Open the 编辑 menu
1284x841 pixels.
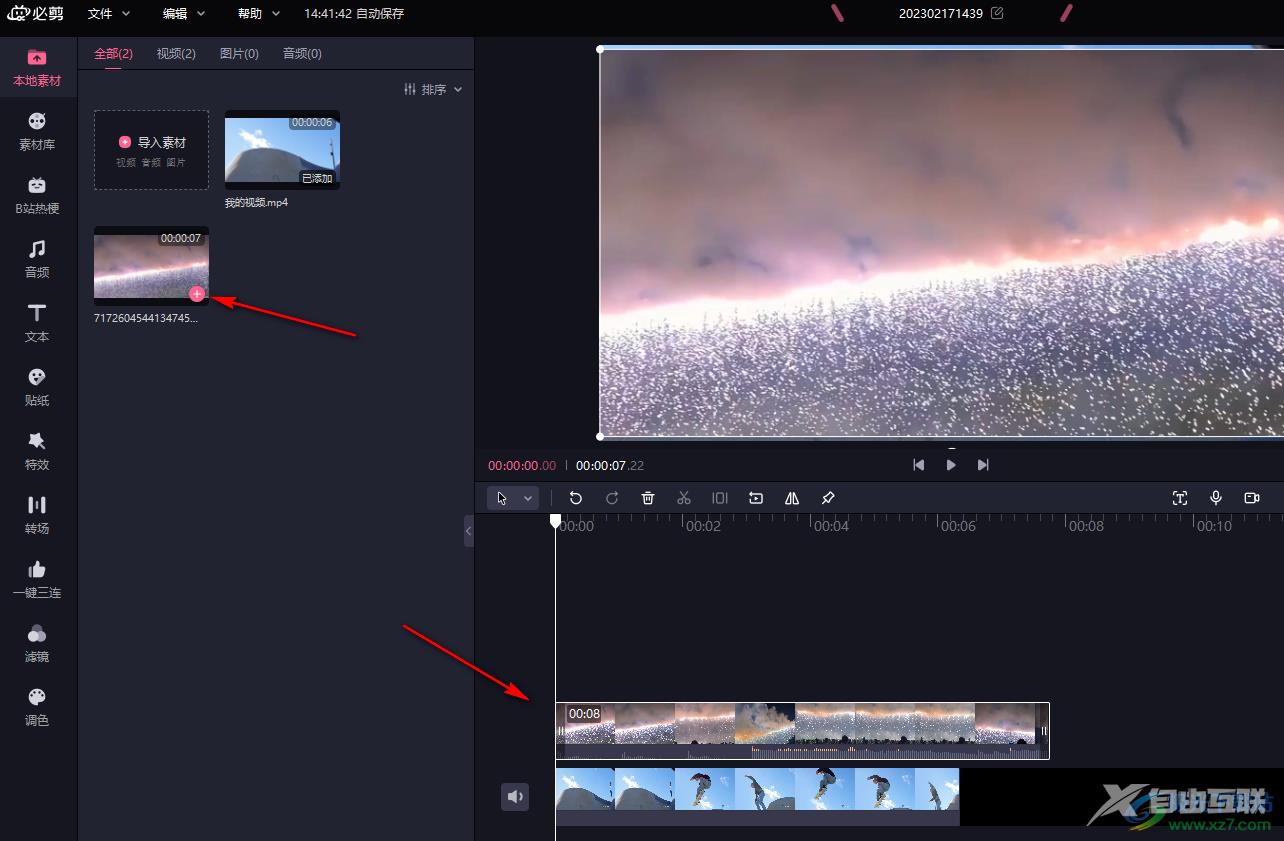click(x=184, y=14)
